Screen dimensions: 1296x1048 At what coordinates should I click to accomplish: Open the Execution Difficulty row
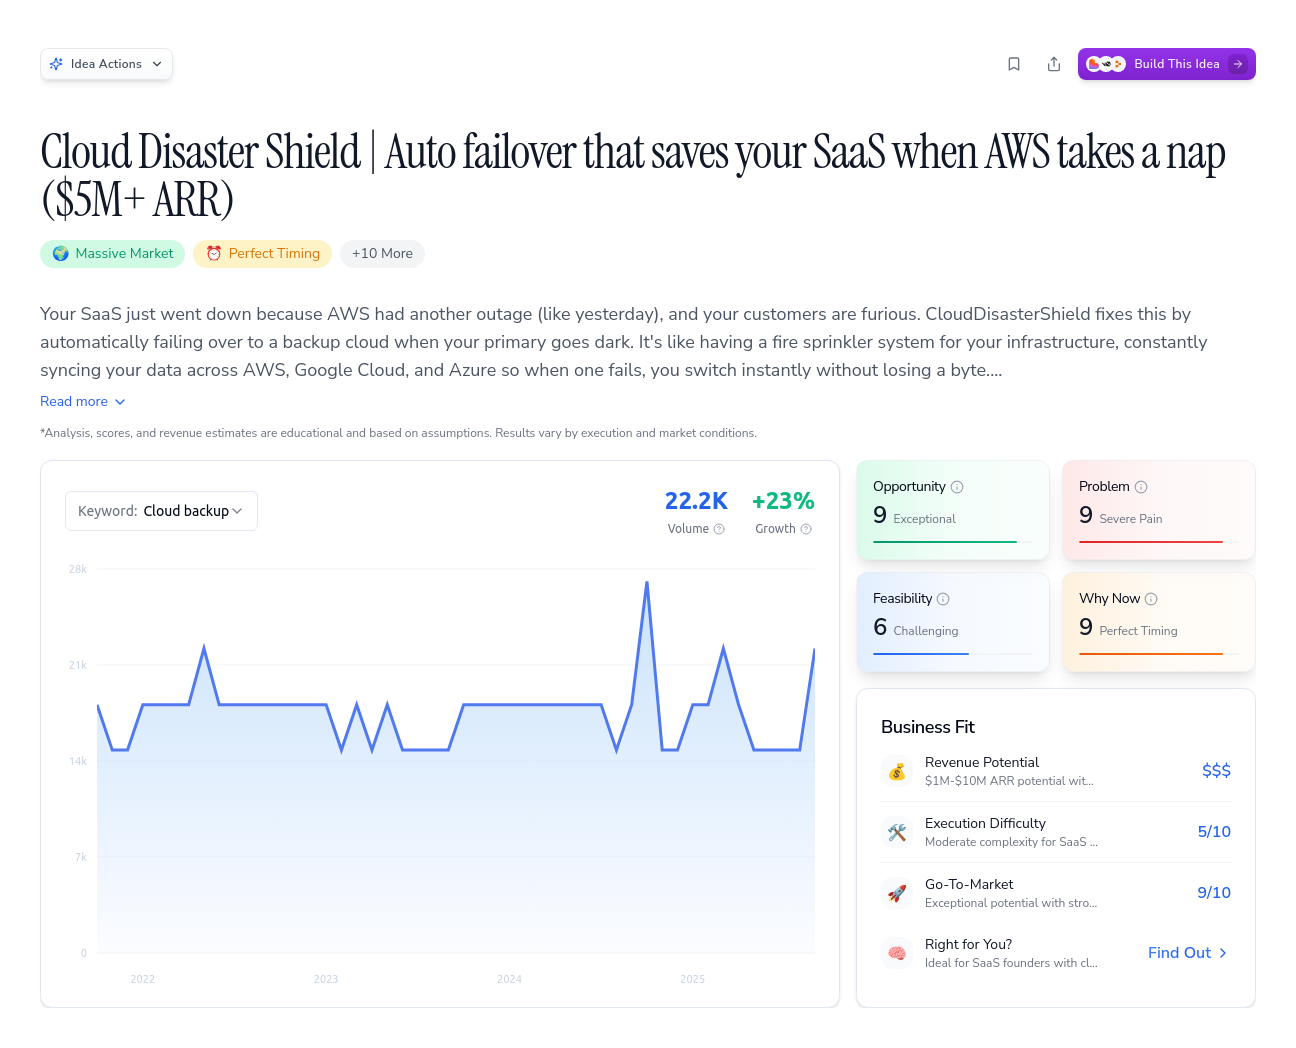click(1055, 832)
